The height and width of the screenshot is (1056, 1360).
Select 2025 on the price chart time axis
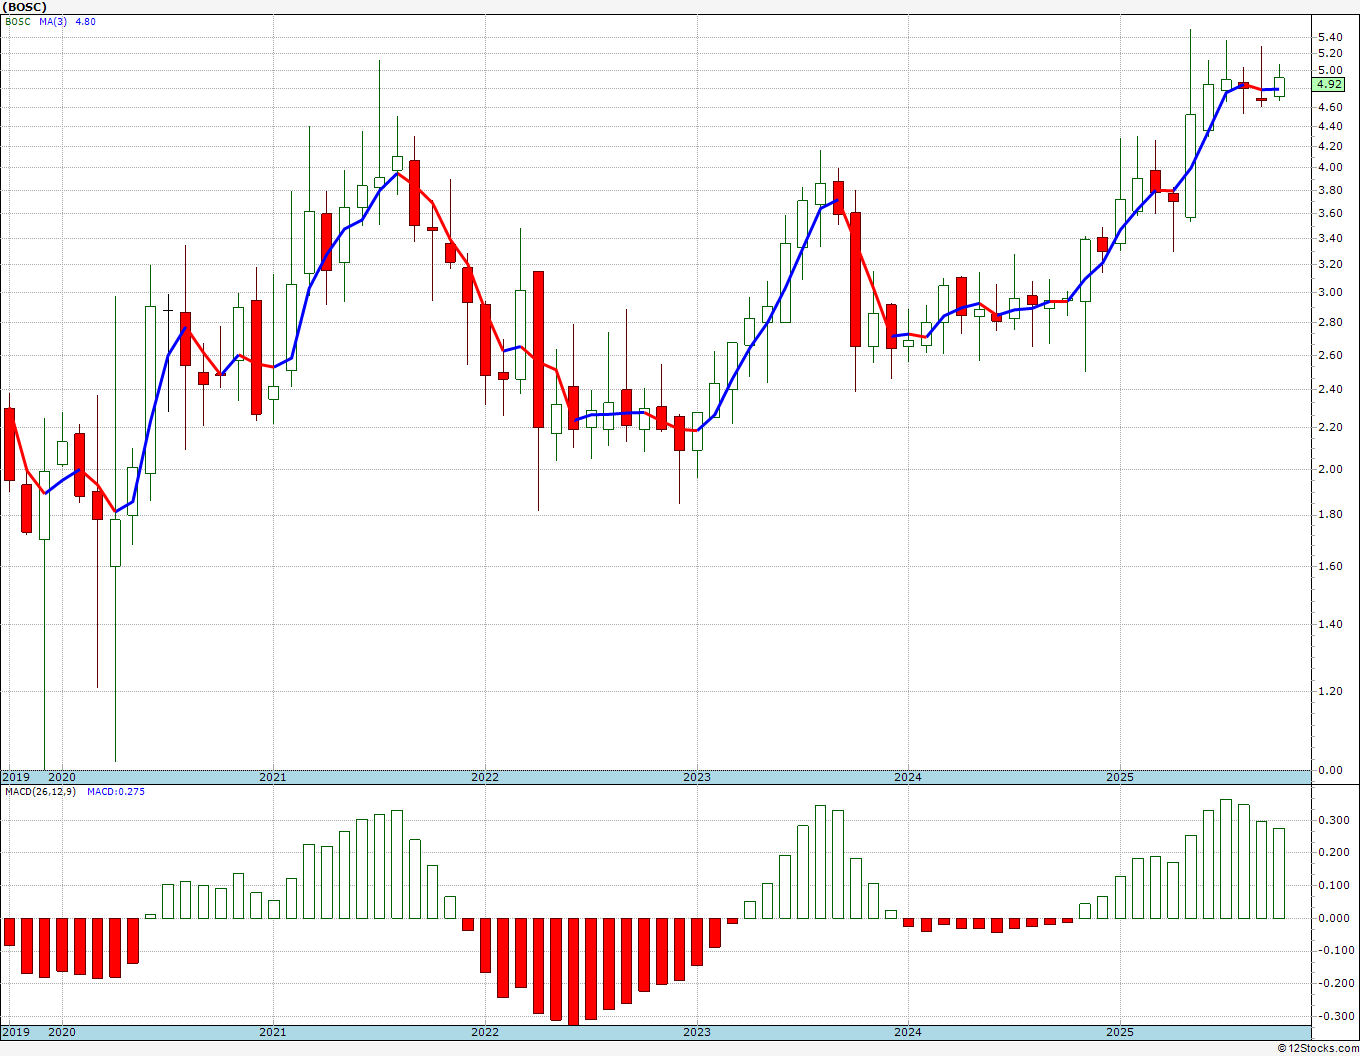point(1120,777)
